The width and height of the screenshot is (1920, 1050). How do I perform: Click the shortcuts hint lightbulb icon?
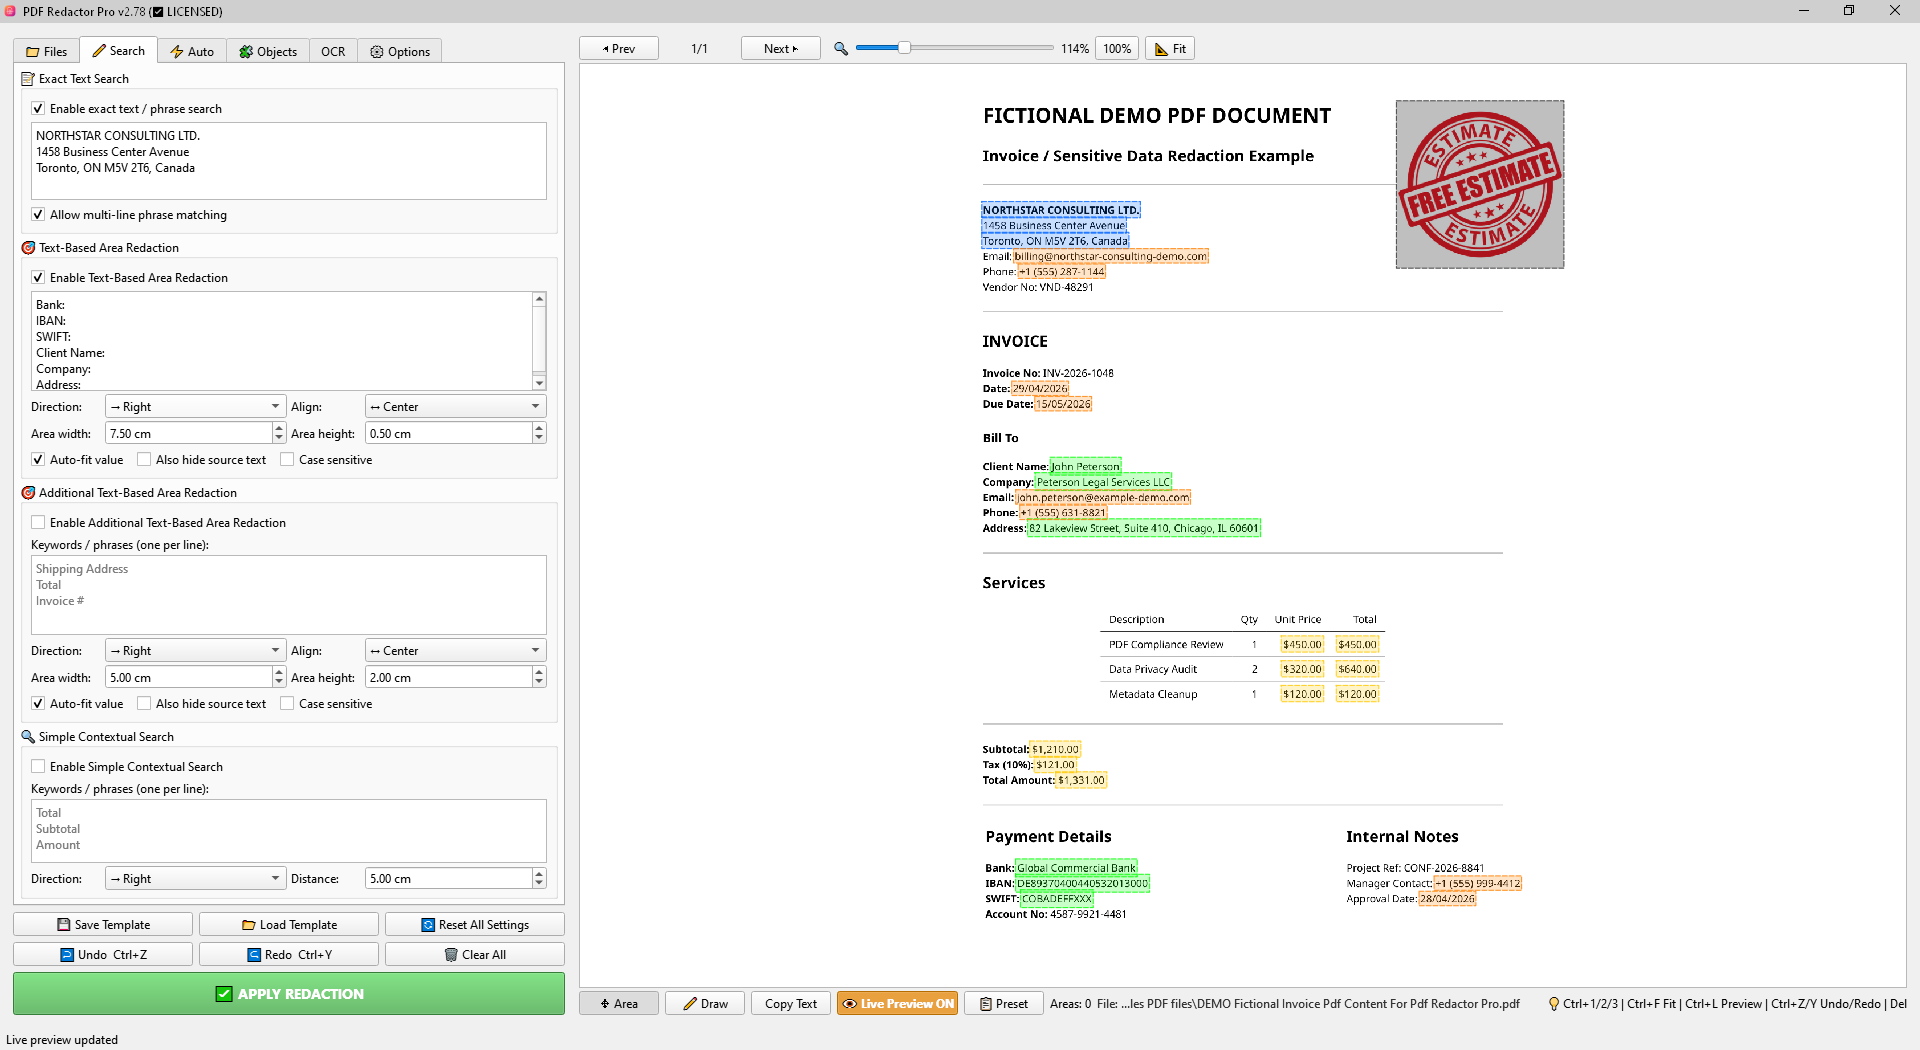pyautogui.click(x=1554, y=1004)
